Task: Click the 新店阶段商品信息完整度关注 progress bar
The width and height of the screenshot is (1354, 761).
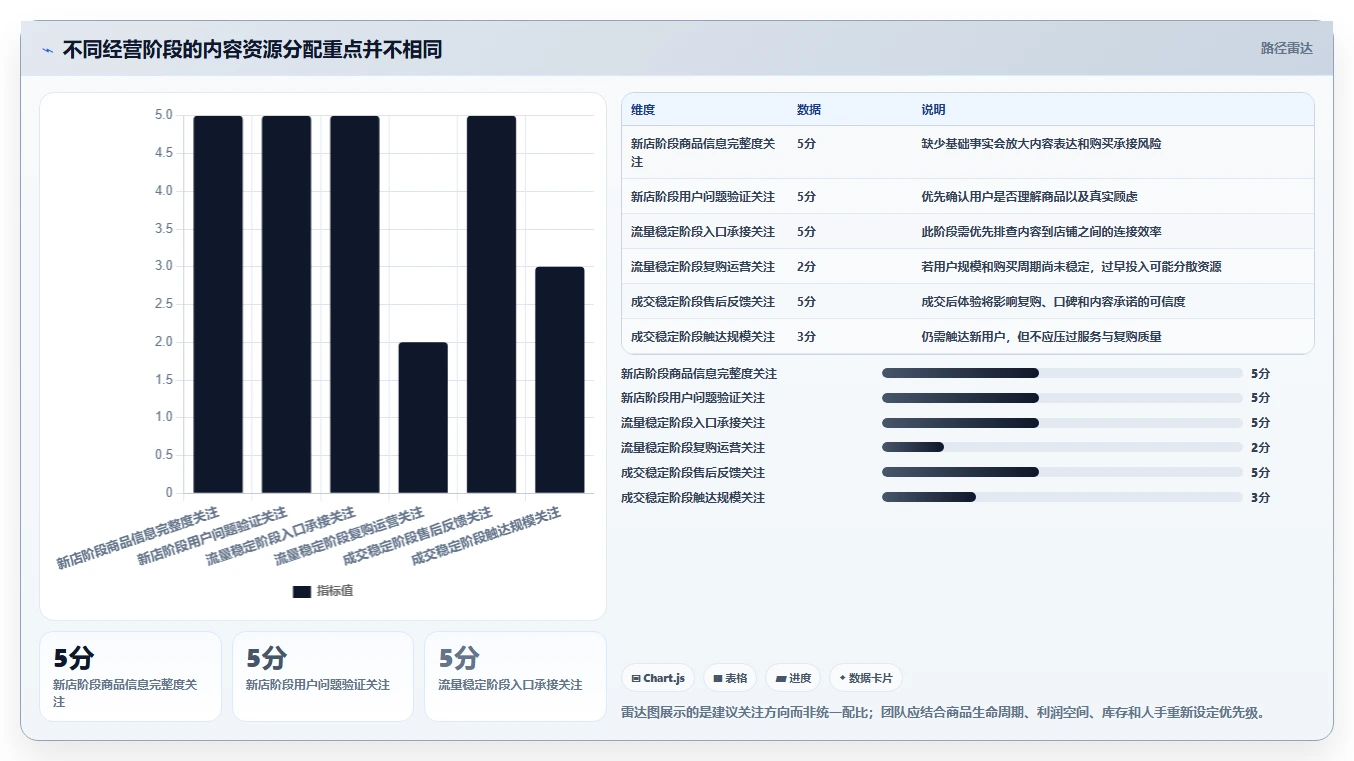Action: click(x=1062, y=373)
